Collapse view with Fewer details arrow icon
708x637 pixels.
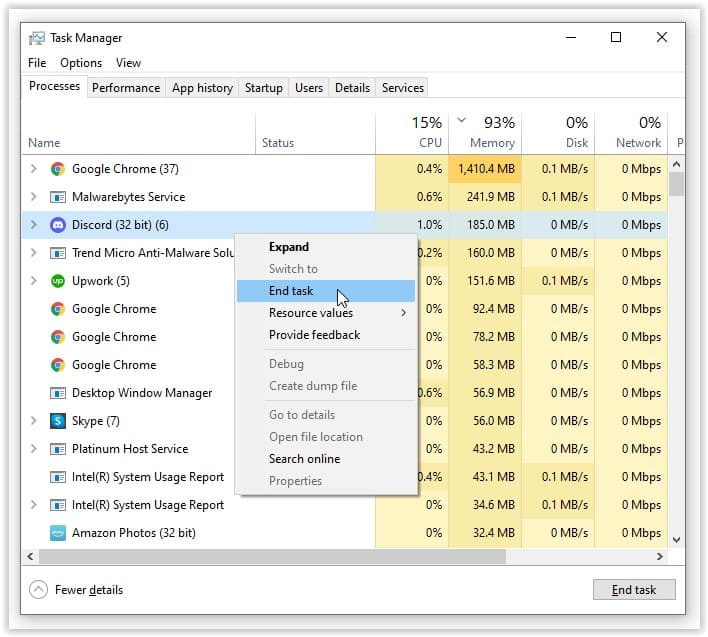point(38,589)
